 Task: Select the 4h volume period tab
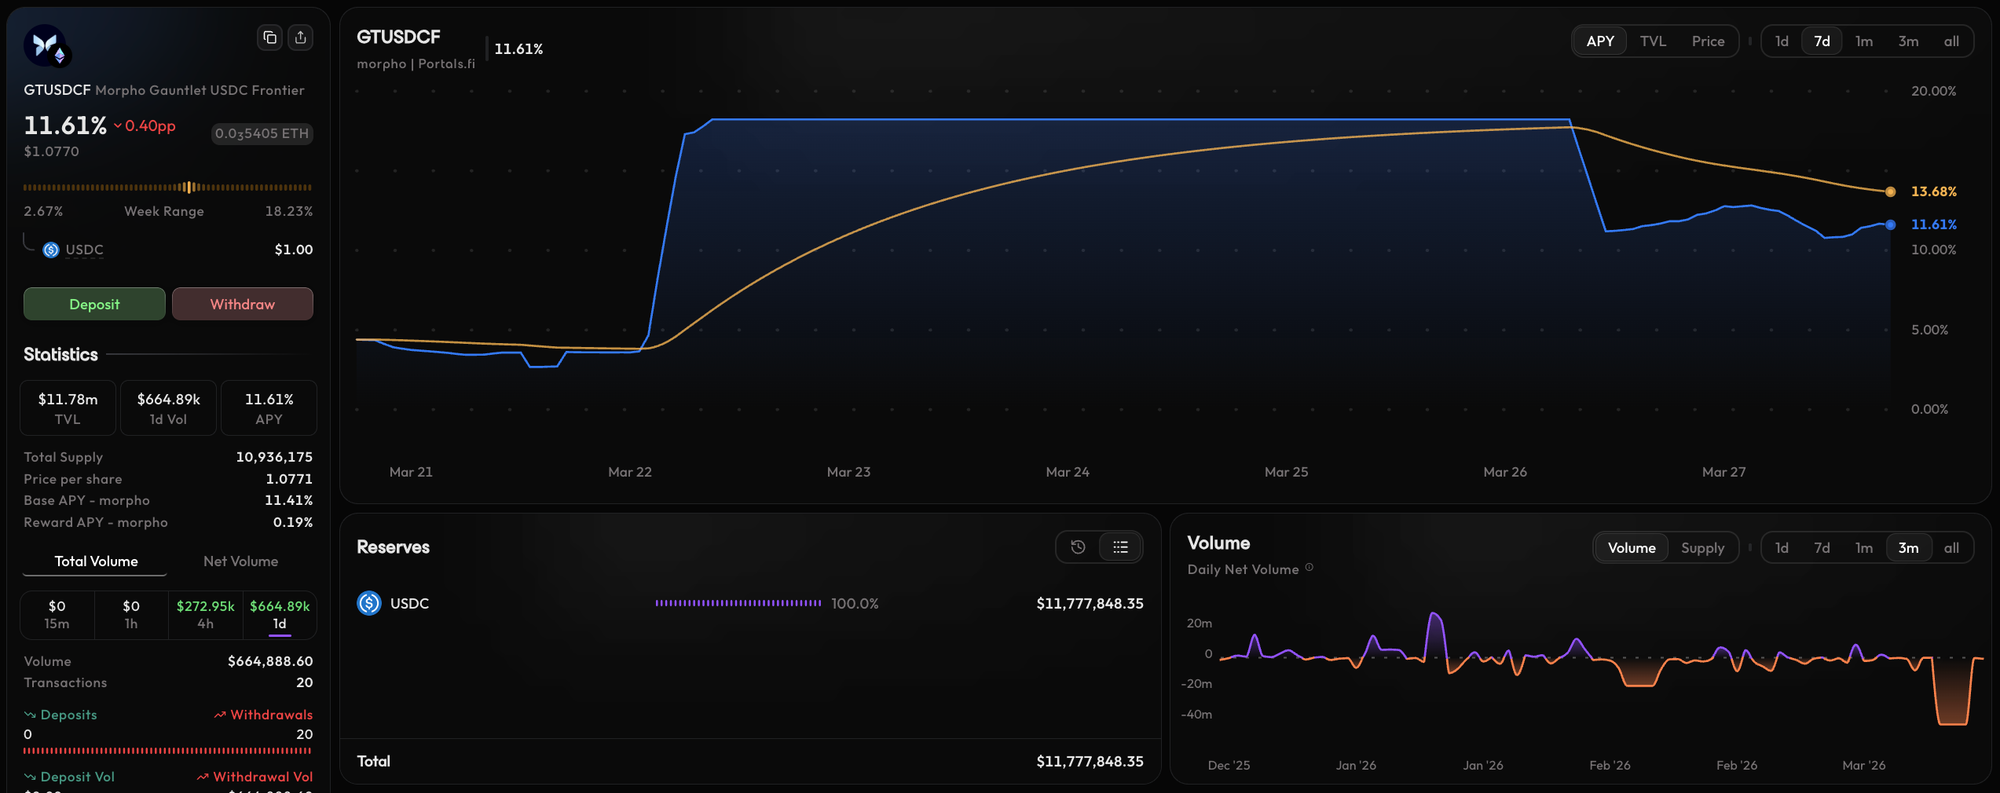click(x=205, y=614)
